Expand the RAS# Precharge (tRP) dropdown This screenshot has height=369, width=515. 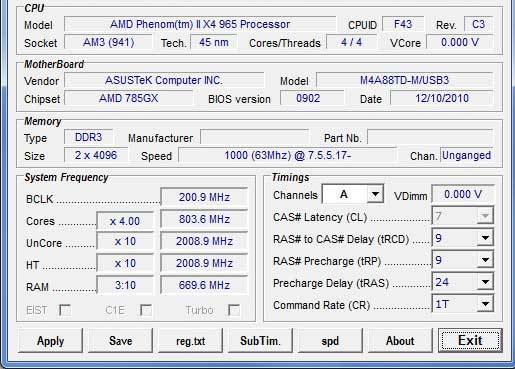pos(485,260)
